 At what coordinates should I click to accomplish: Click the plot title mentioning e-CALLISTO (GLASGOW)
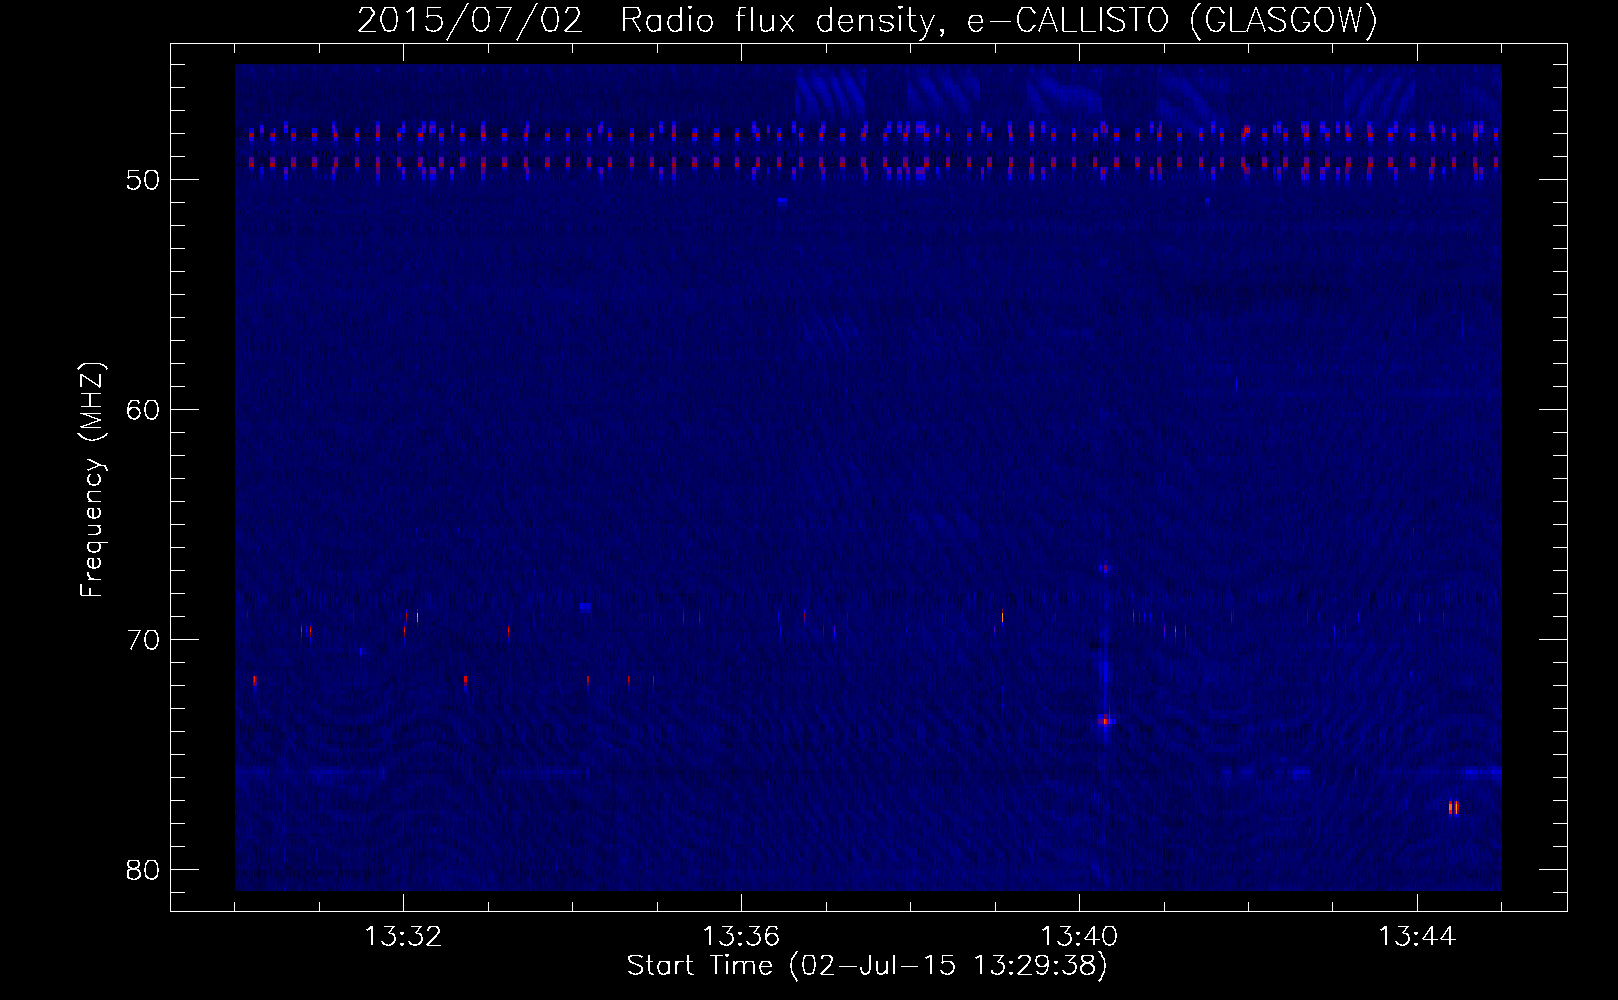pyautogui.click(x=867, y=20)
